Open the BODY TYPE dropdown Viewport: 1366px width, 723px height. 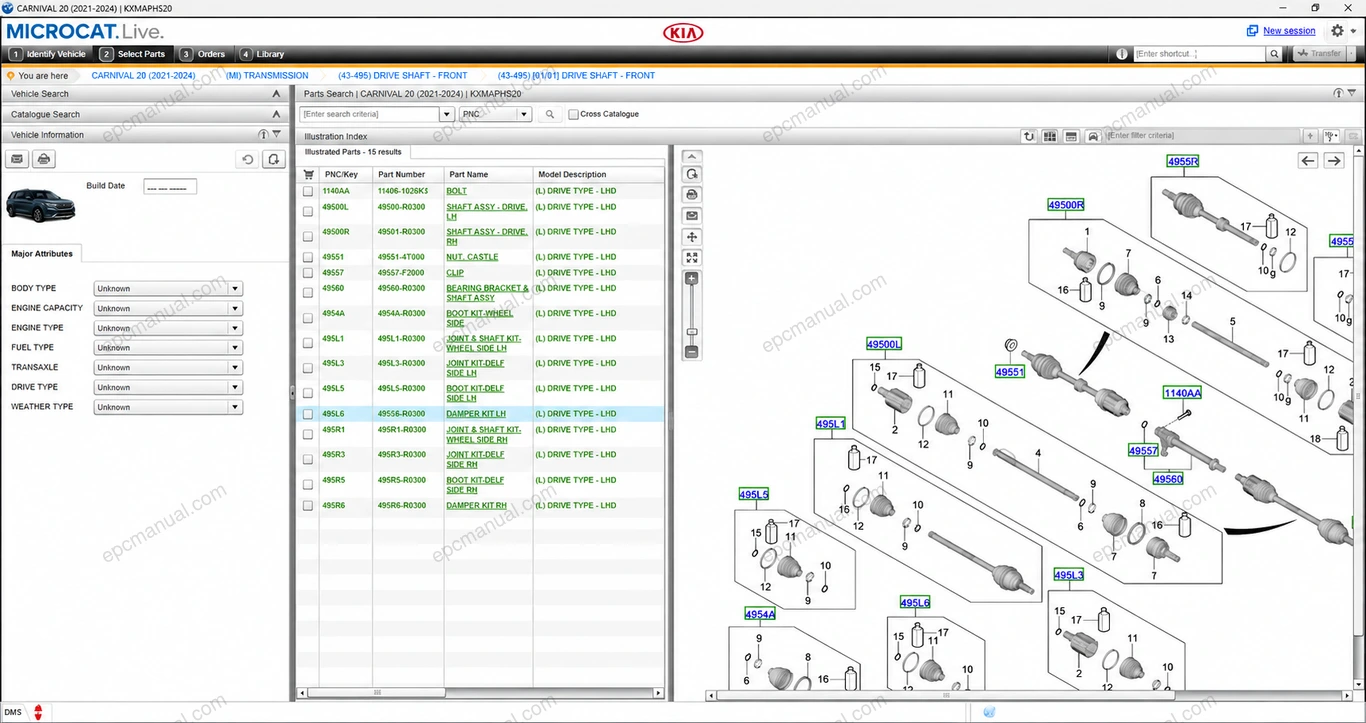point(168,289)
